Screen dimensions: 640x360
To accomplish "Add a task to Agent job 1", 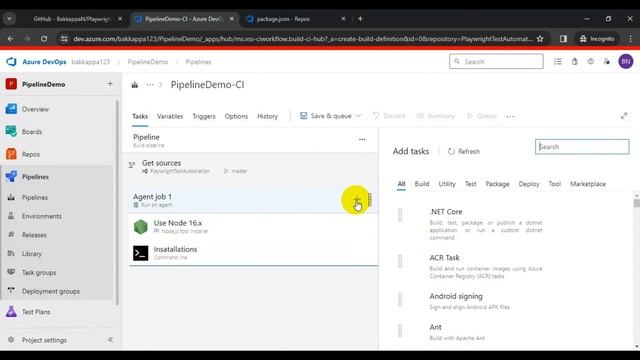I will [356, 200].
